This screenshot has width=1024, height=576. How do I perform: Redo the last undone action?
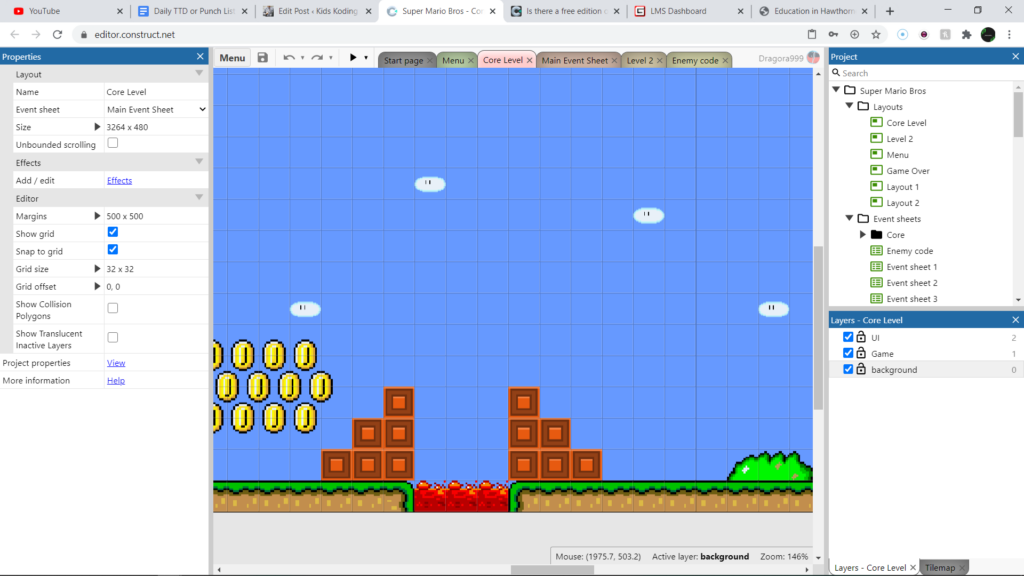pyautogui.click(x=317, y=57)
